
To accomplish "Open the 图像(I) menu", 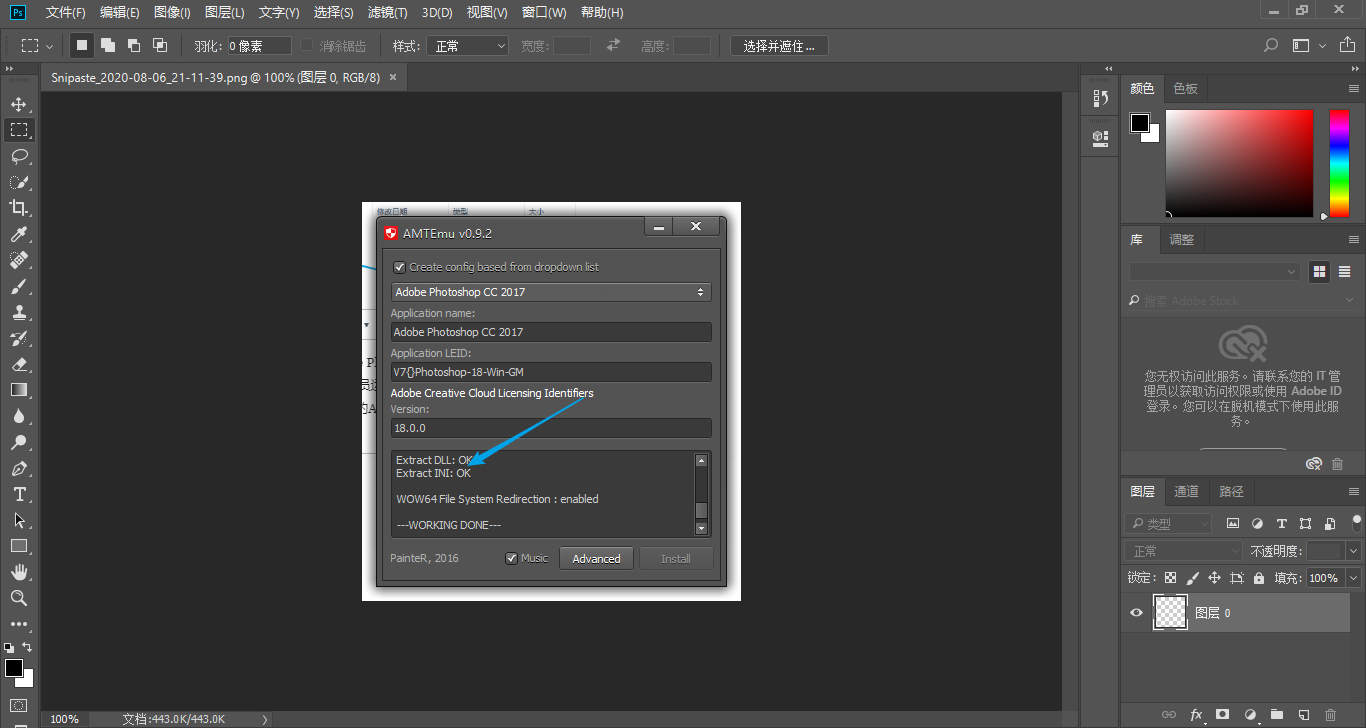I will click(x=172, y=12).
